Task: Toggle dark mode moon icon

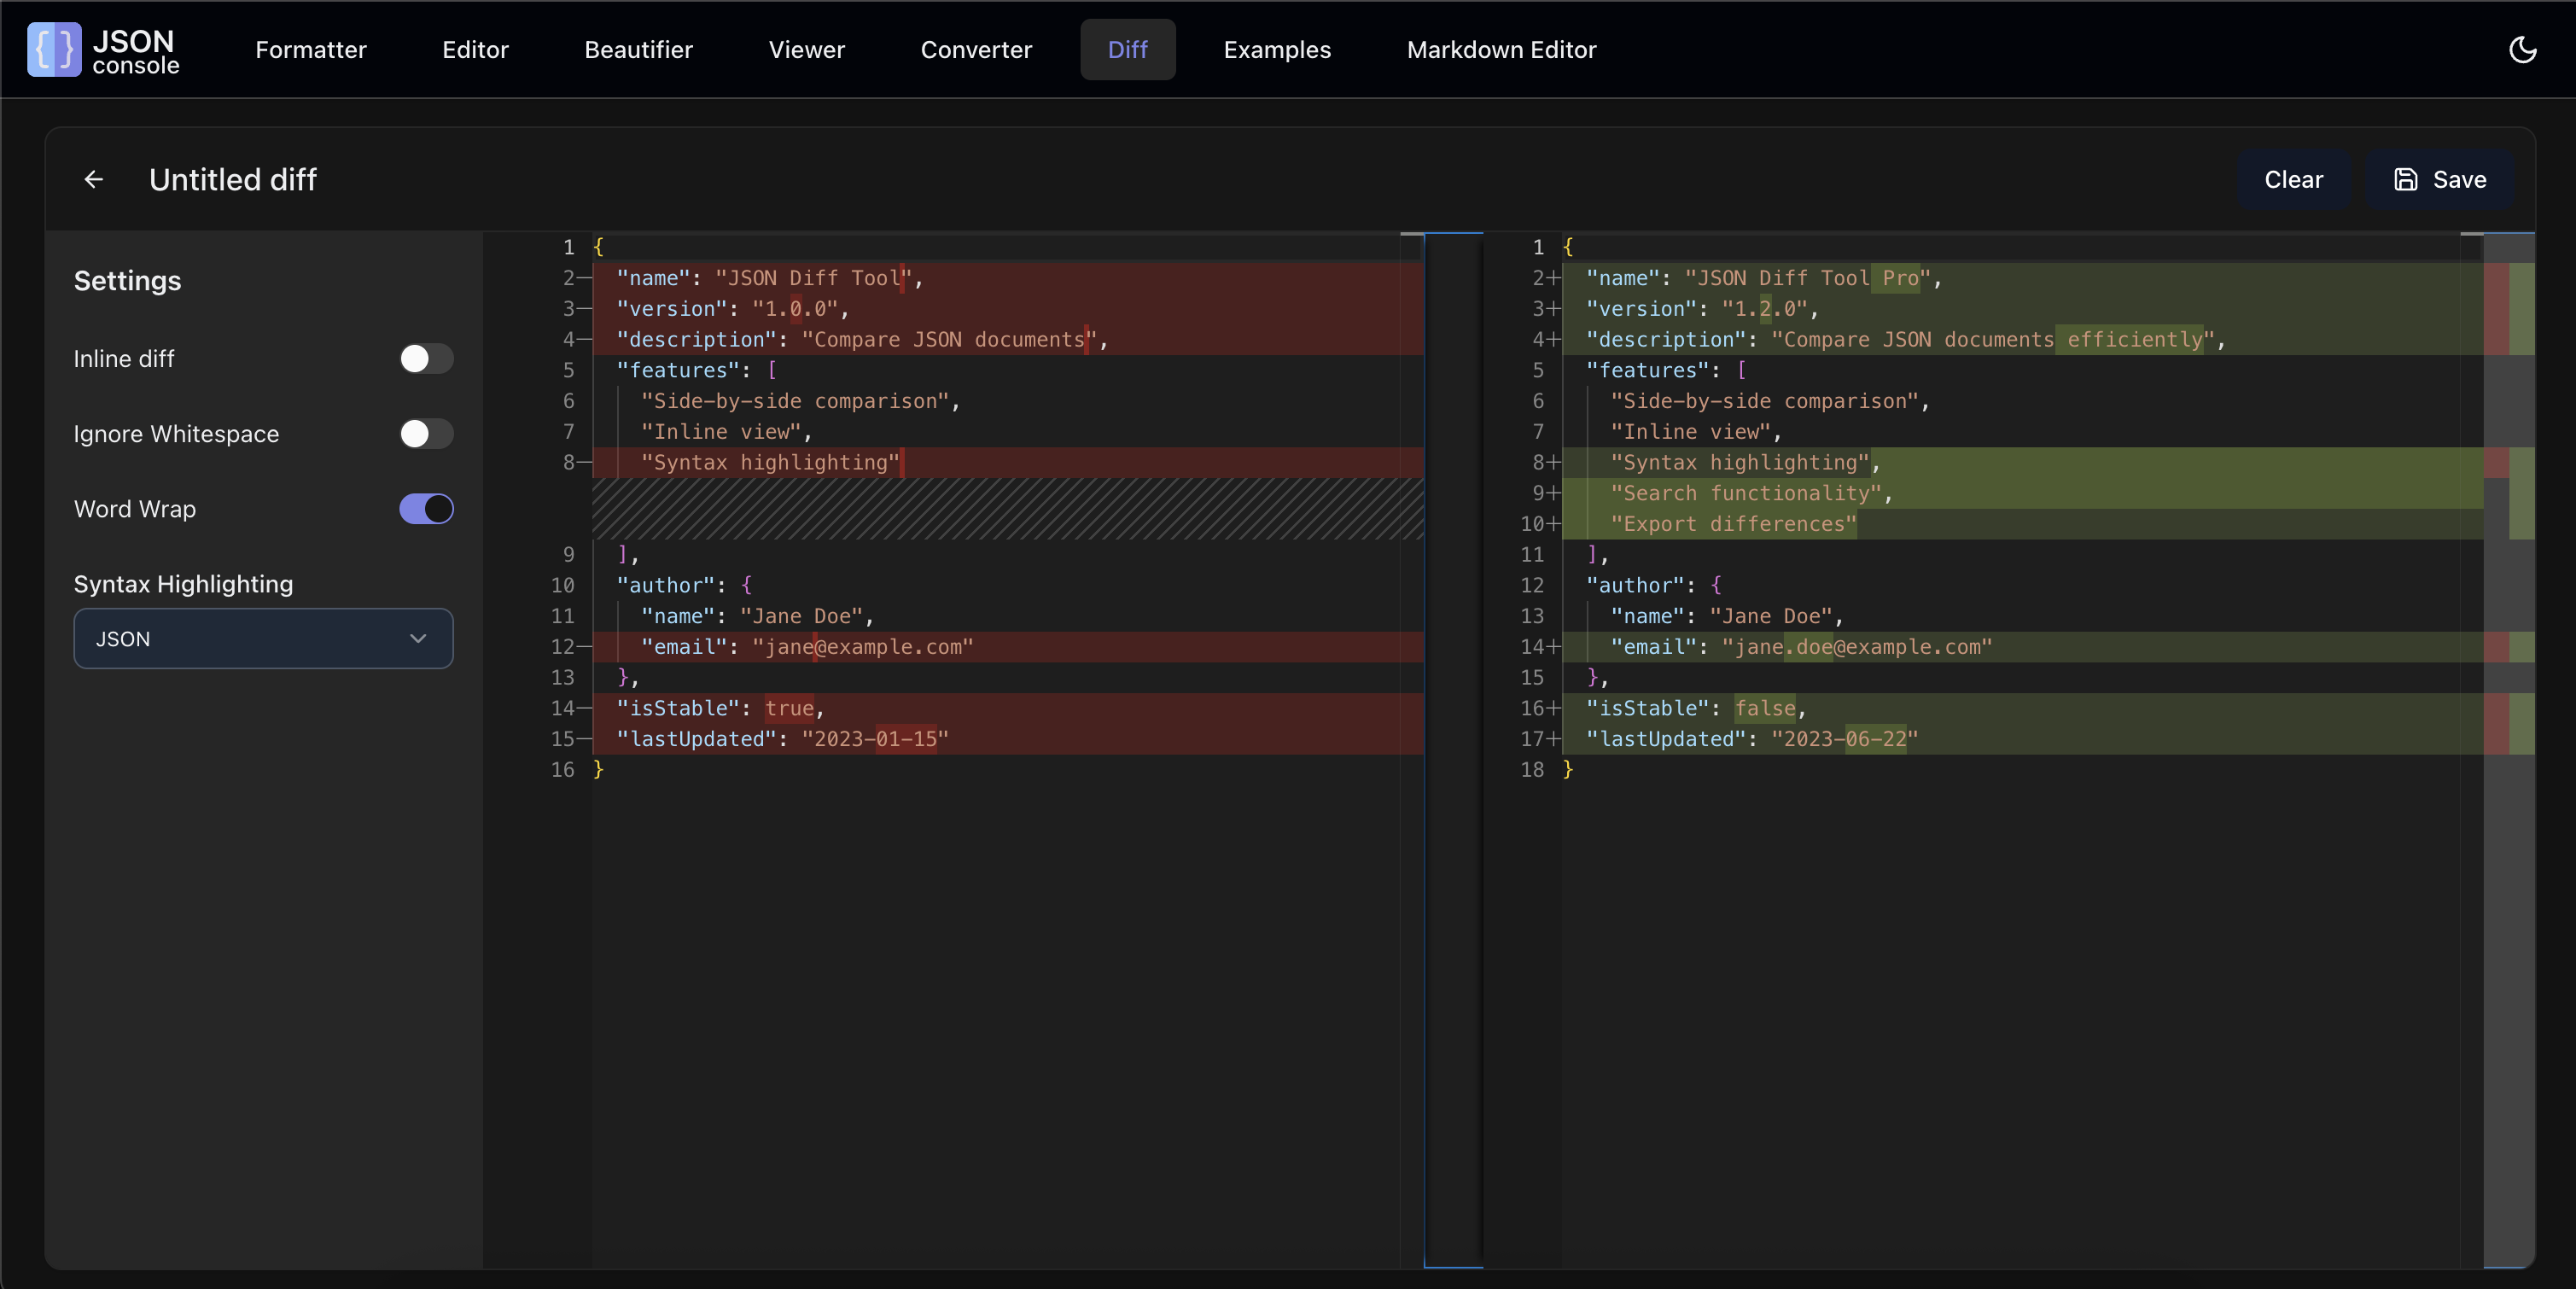Action: 2522,49
